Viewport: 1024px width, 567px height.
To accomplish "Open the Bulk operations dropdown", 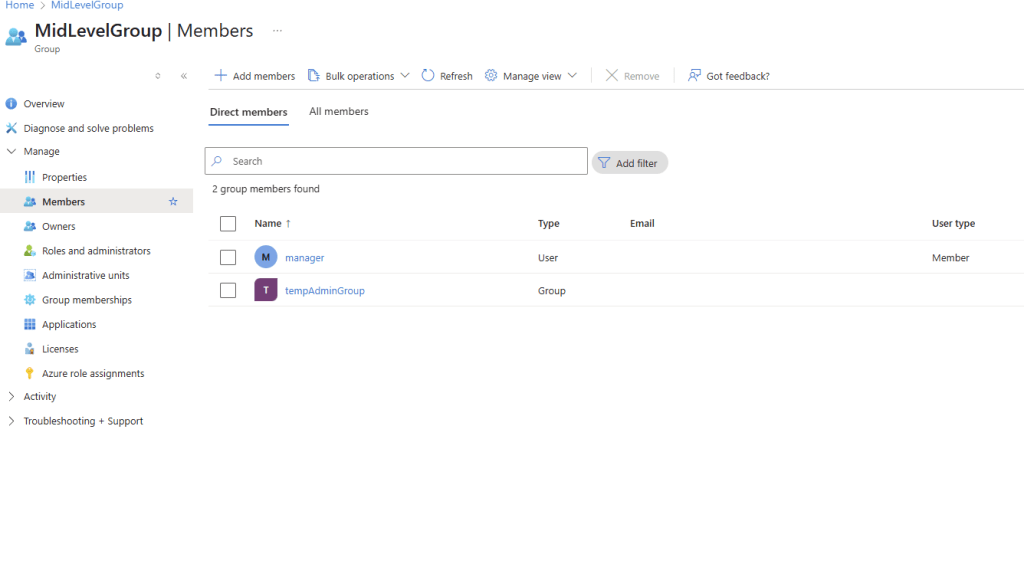I will pos(358,76).
